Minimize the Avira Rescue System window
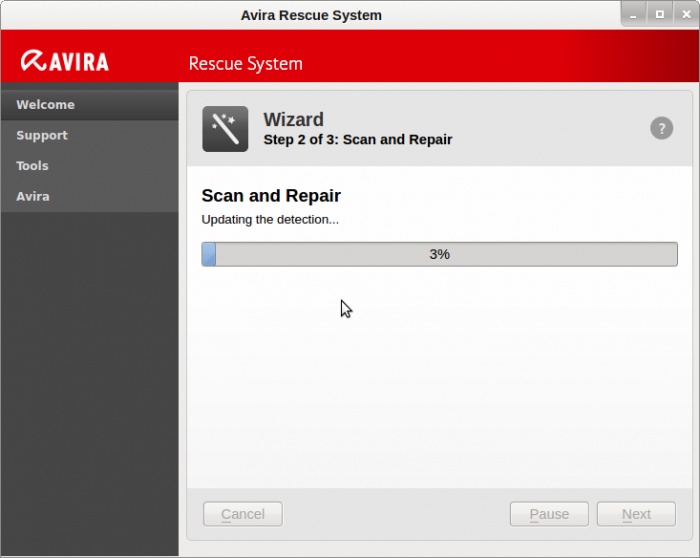Image resolution: width=700 pixels, height=558 pixels. (633, 15)
